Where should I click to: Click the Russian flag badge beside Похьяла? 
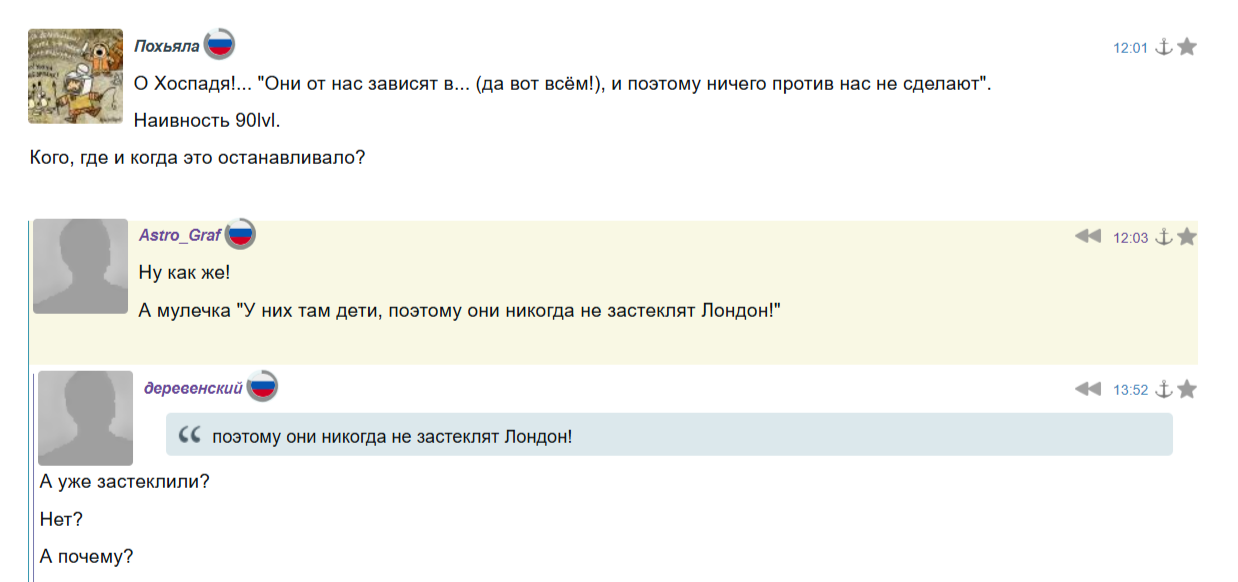(219, 44)
